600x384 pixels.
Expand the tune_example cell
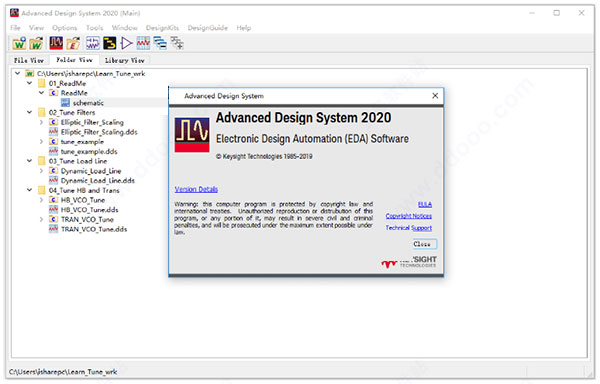41,142
